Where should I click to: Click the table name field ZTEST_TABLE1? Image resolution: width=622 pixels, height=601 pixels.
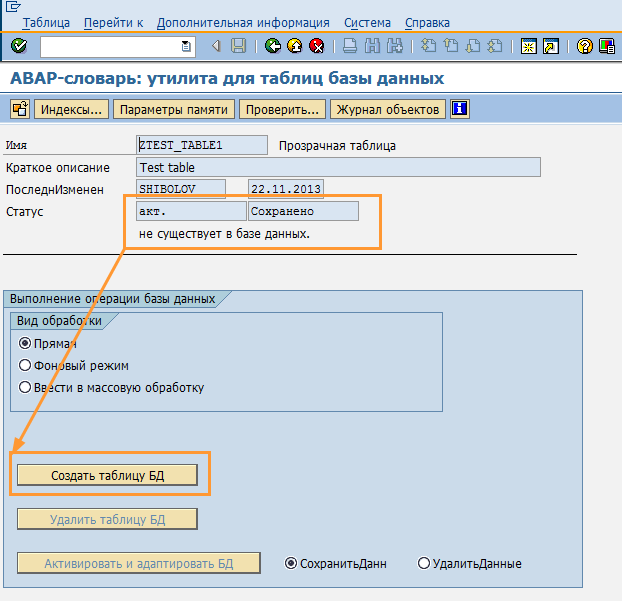pos(202,145)
